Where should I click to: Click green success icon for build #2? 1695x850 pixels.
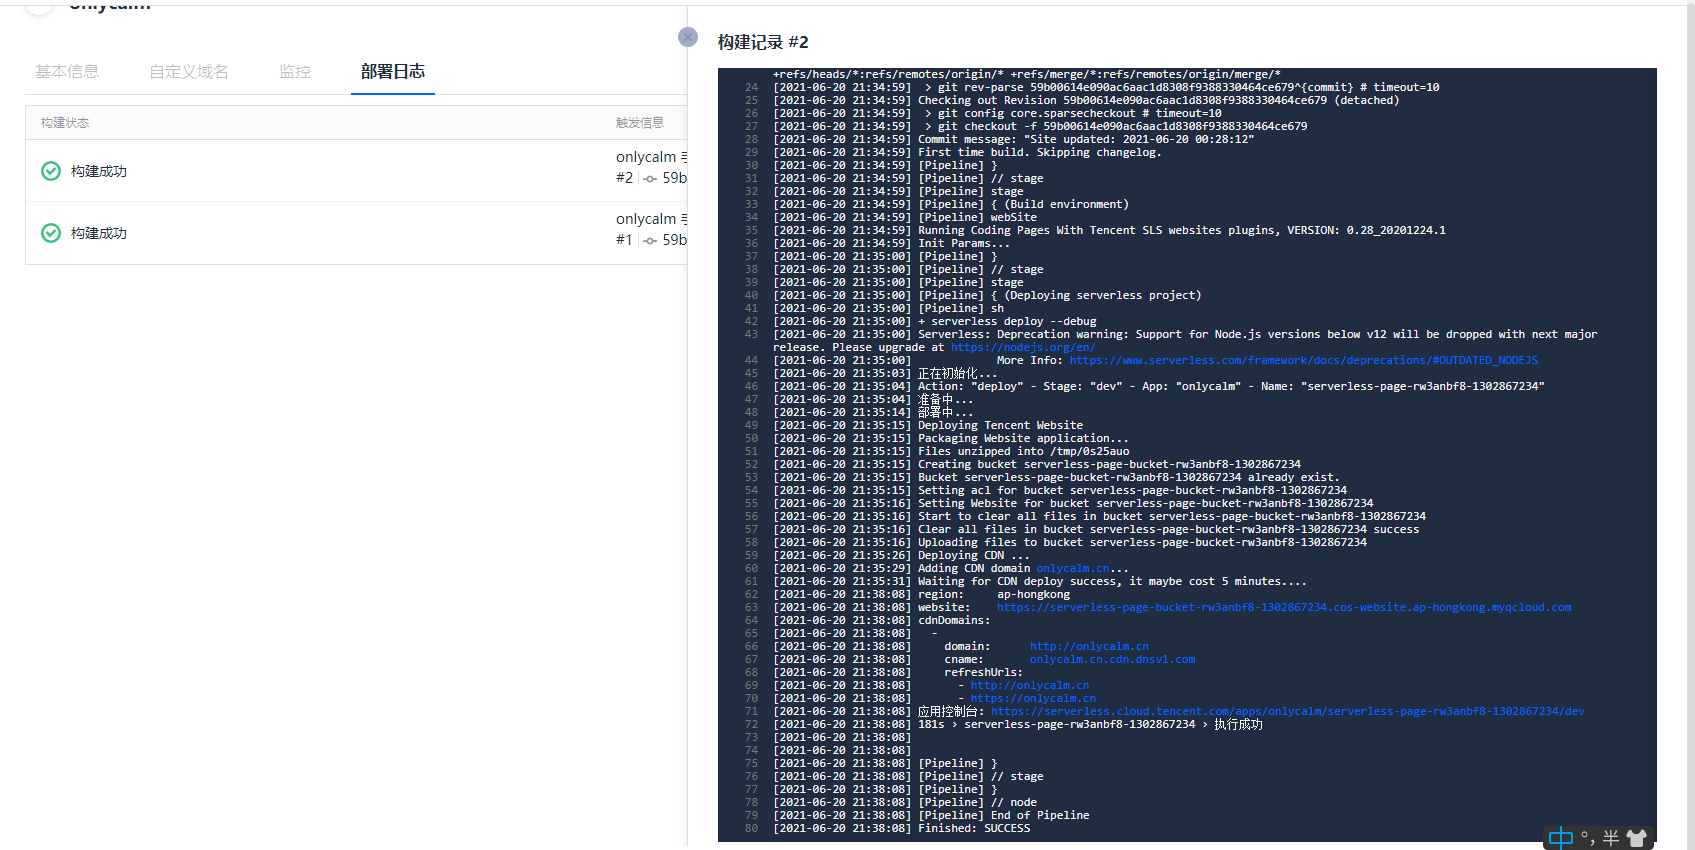pyautogui.click(x=51, y=171)
